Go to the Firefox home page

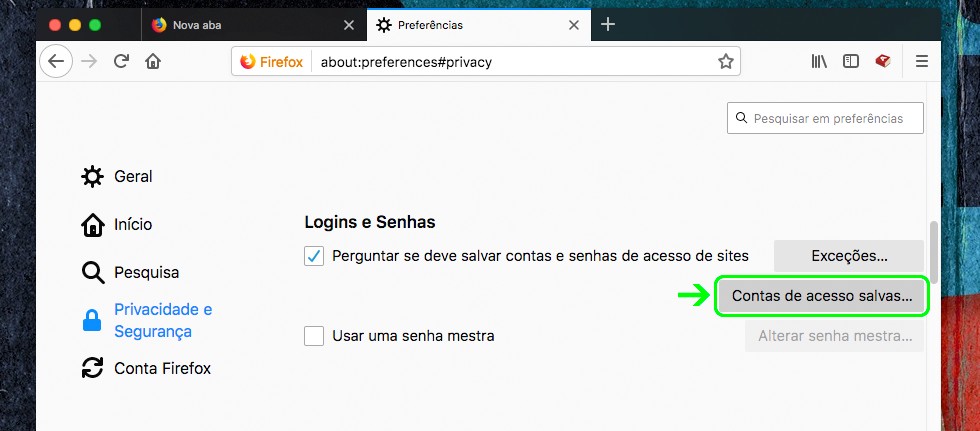point(153,61)
